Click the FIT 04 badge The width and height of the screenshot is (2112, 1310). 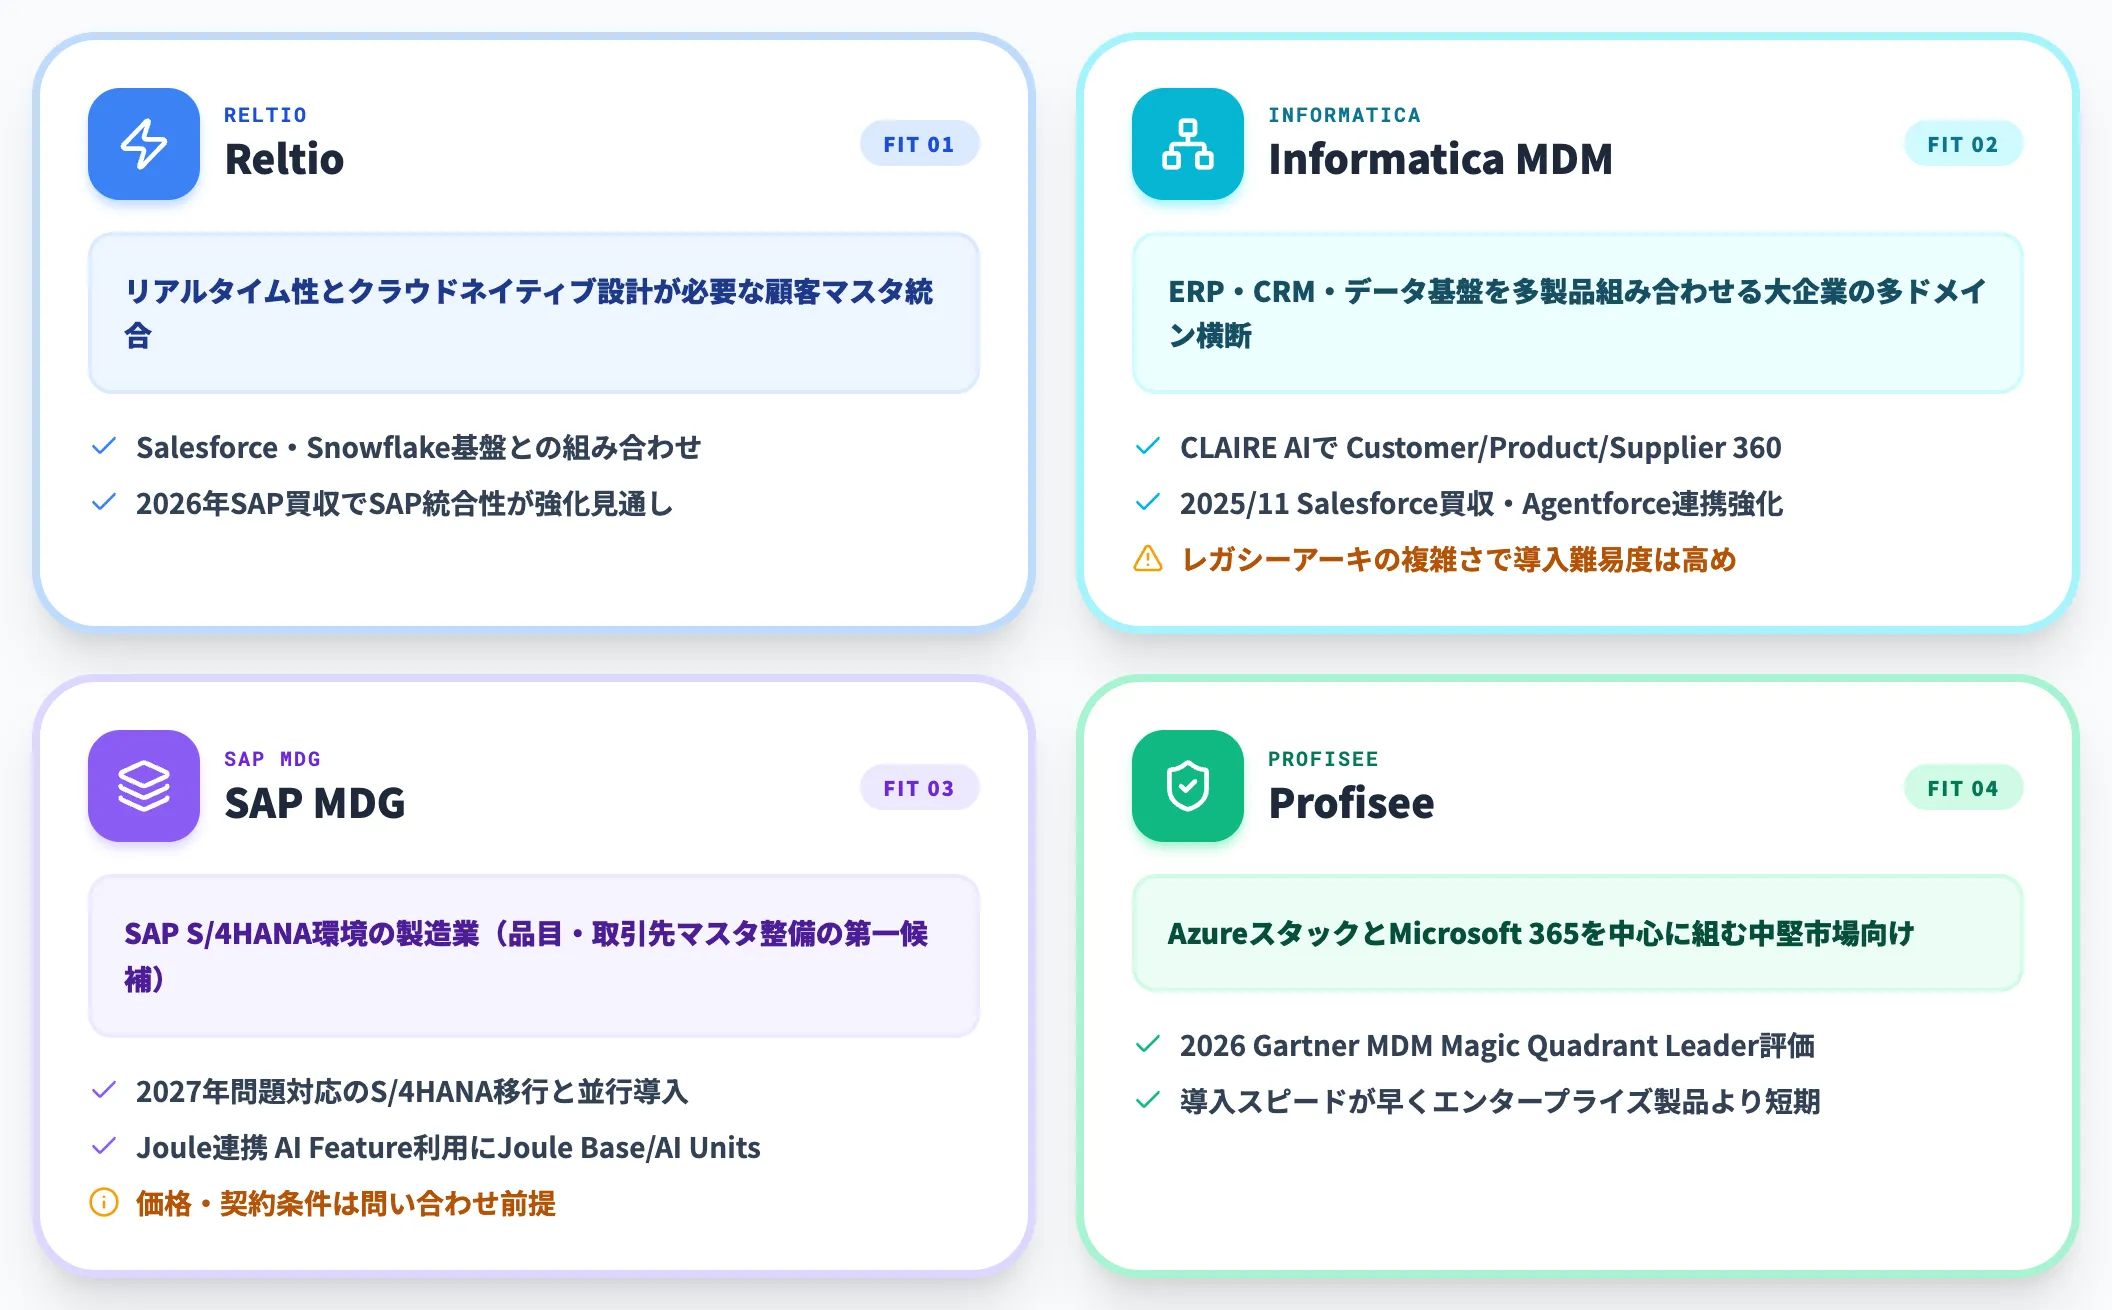coord(1963,788)
